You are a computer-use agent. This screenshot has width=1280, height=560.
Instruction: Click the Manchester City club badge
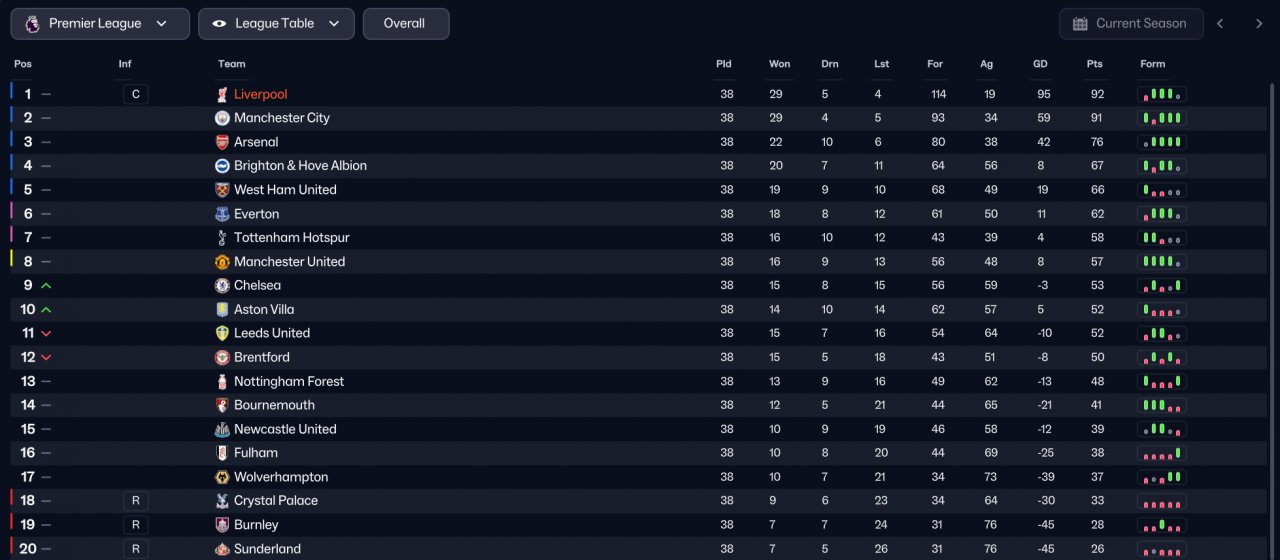(x=222, y=118)
